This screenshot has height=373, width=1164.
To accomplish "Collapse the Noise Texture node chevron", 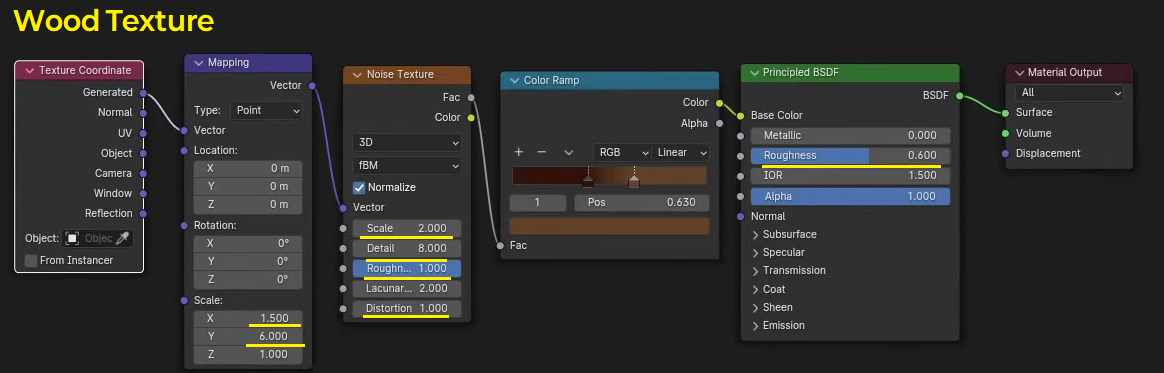I will click(x=357, y=75).
